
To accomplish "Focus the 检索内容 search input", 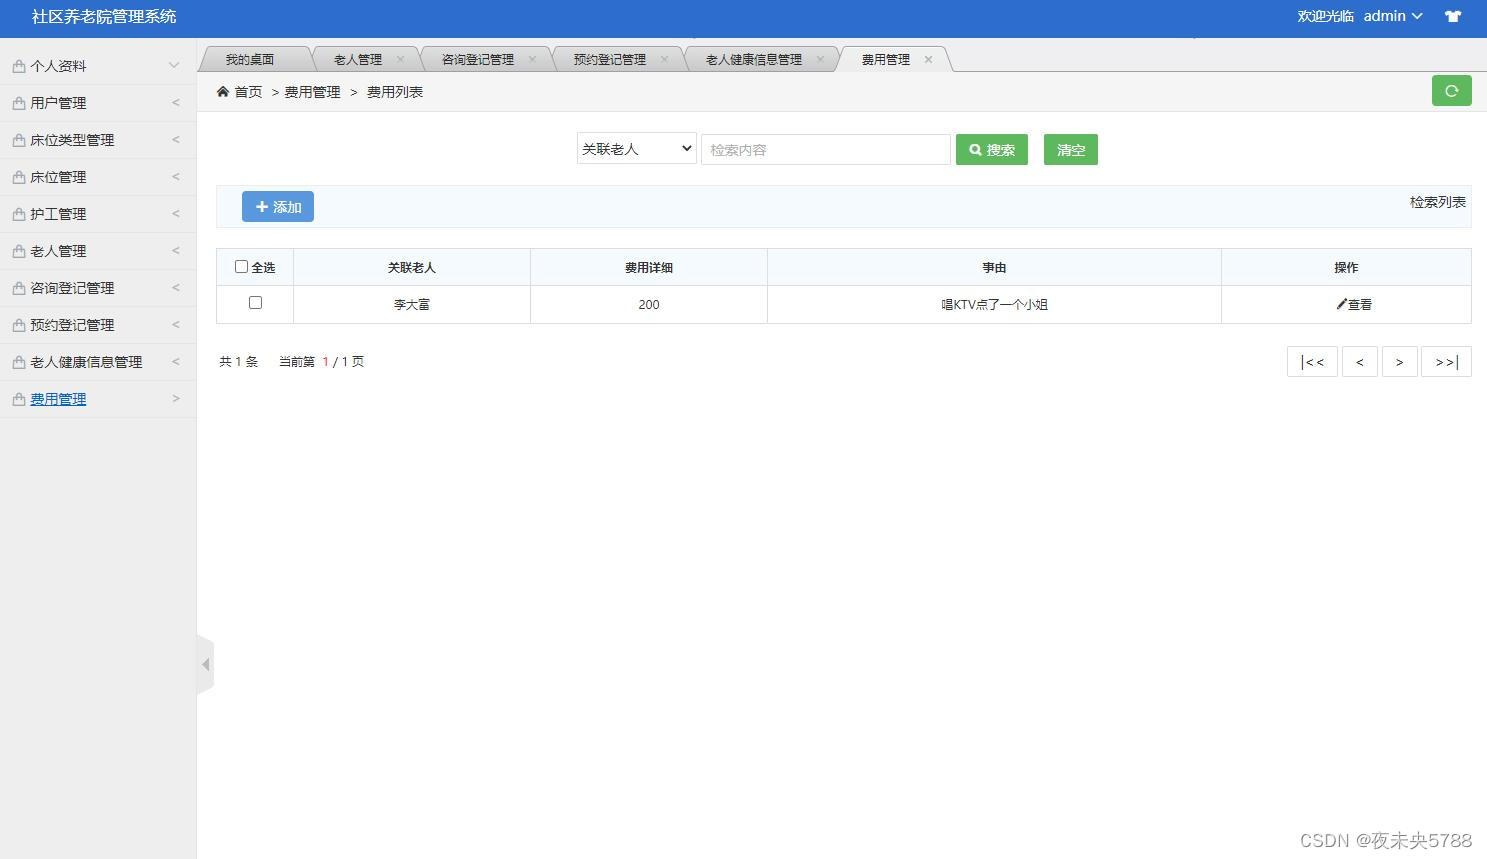I will [826, 149].
